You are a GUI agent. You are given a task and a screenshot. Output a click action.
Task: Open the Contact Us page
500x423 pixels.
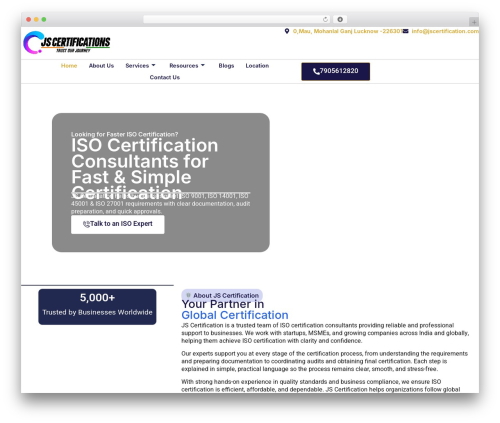point(165,77)
